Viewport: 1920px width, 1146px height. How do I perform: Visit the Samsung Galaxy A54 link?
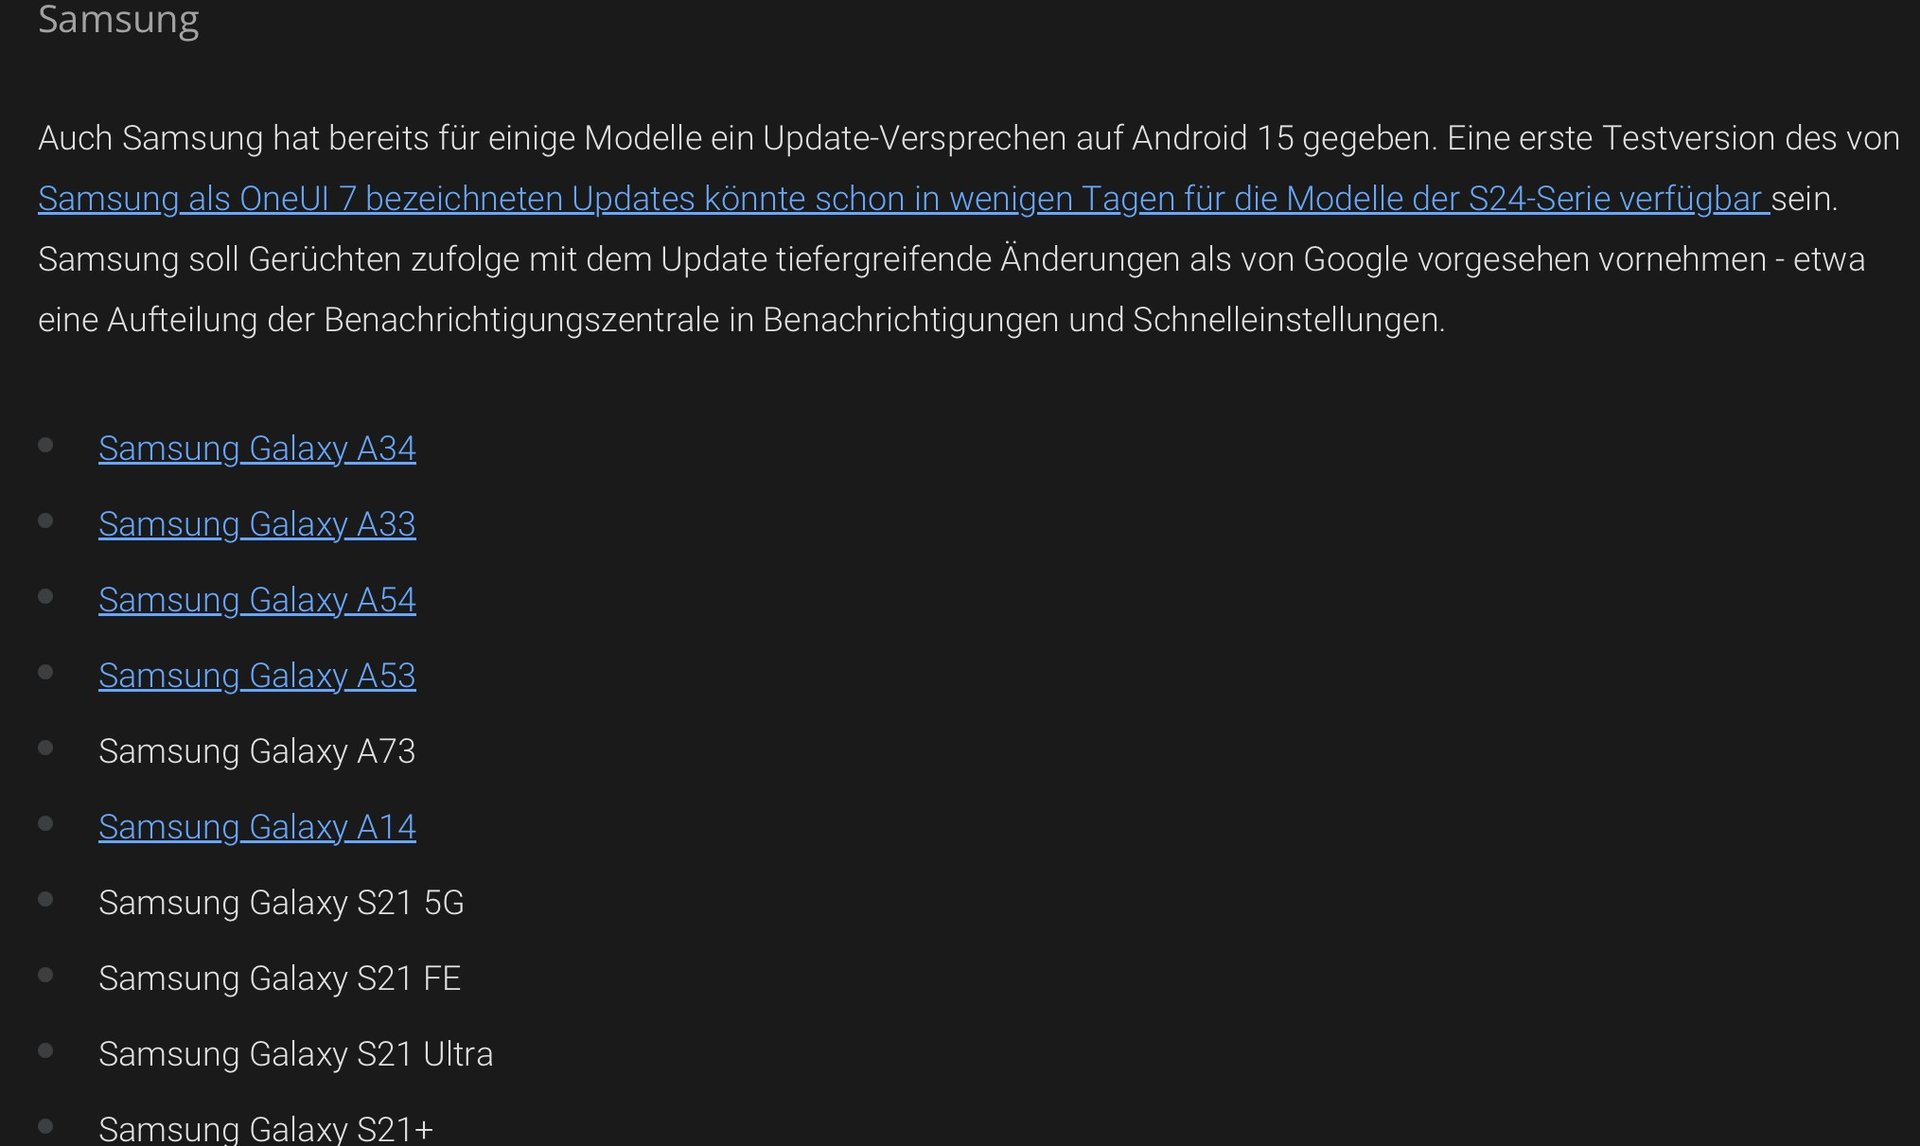[257, 600]
